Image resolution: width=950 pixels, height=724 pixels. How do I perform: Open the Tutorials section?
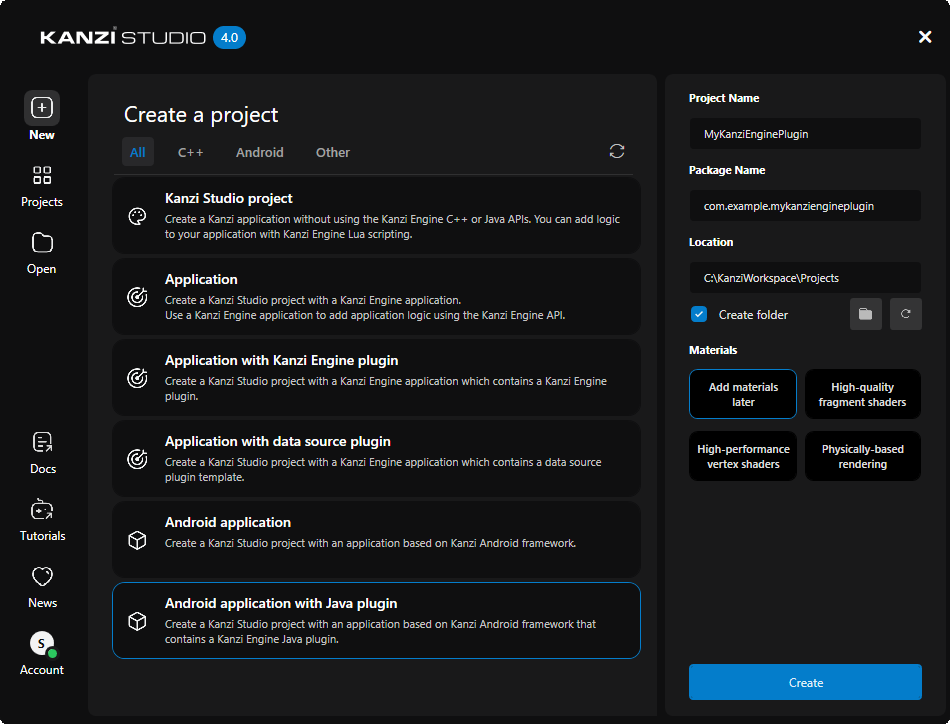(x=41, y=510)
